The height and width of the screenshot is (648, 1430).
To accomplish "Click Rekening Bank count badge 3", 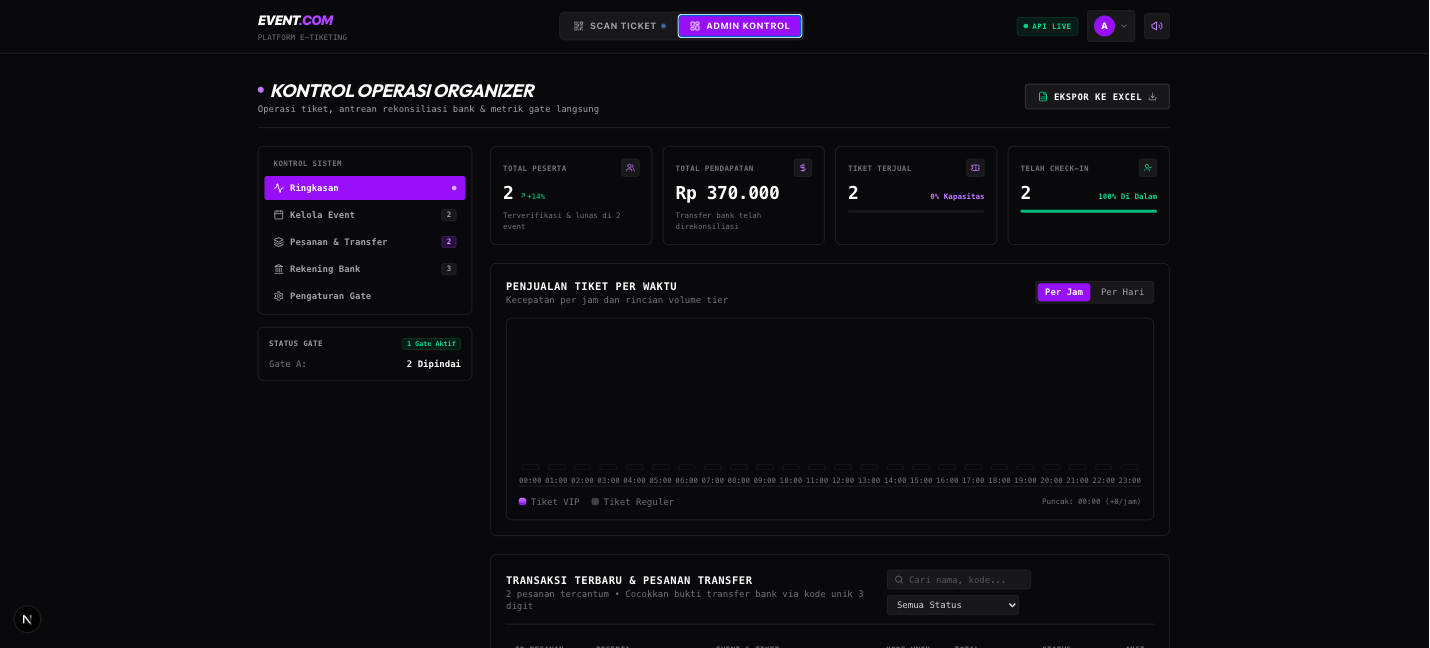I will coord(449,269).
